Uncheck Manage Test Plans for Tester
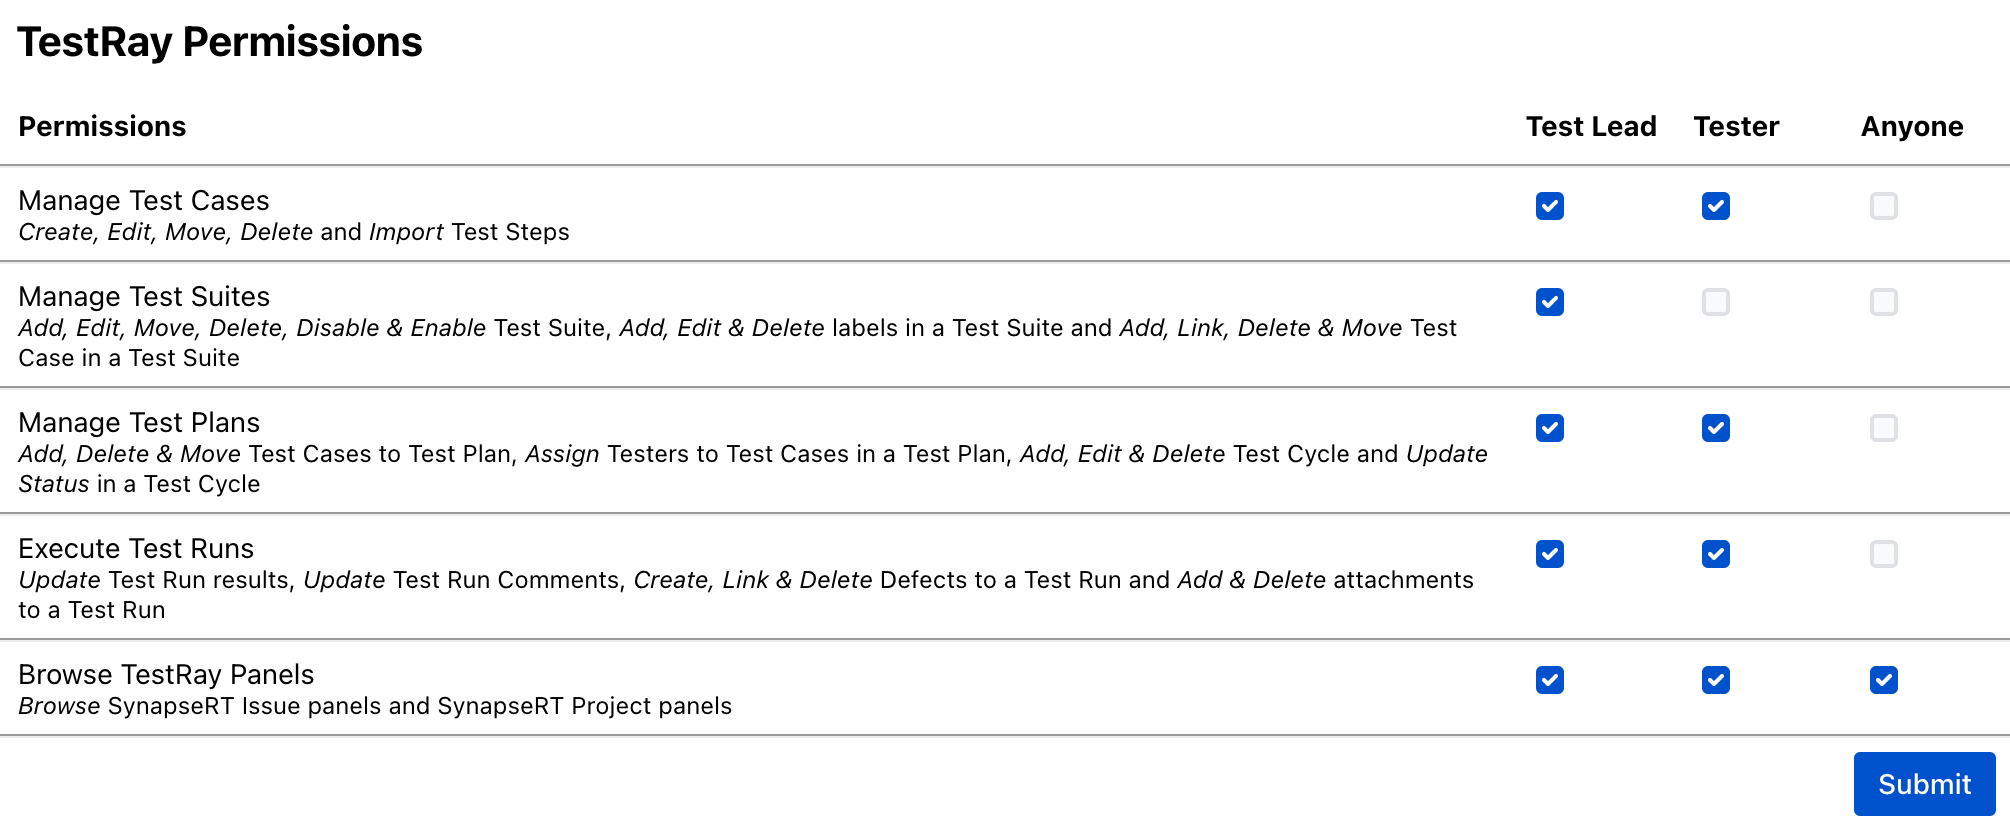 [1716, 428]
